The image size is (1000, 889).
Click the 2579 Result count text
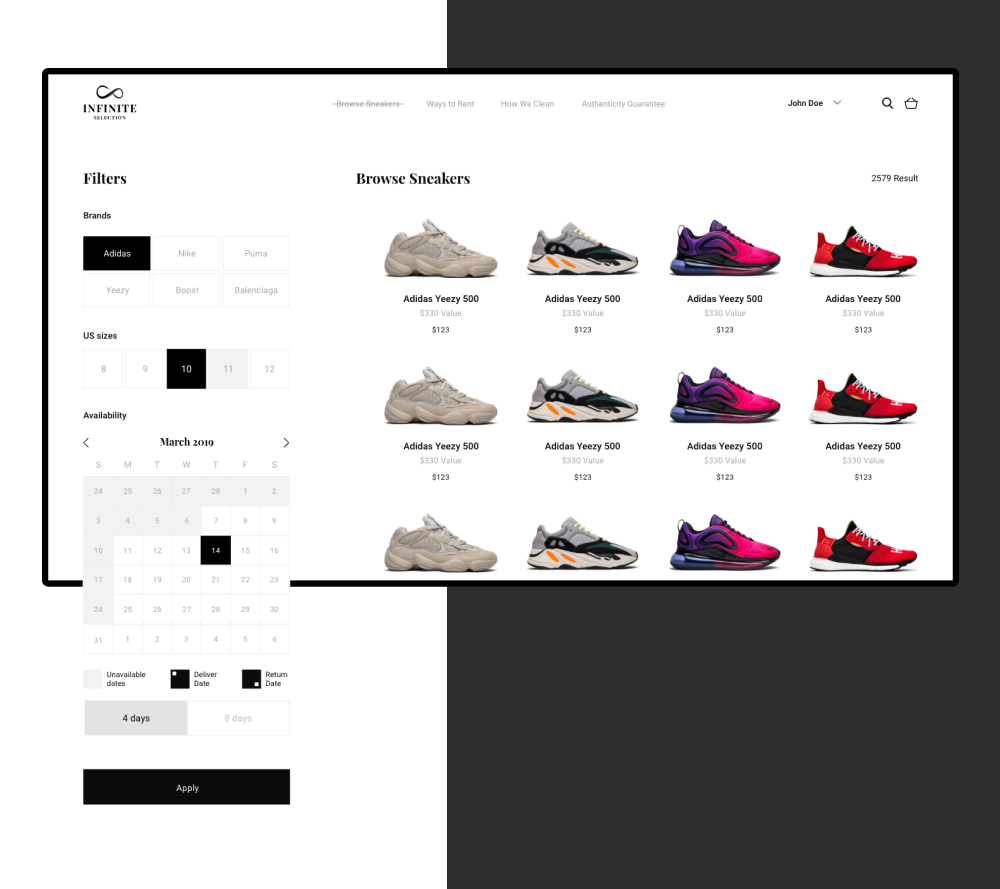tap(894, 178)
